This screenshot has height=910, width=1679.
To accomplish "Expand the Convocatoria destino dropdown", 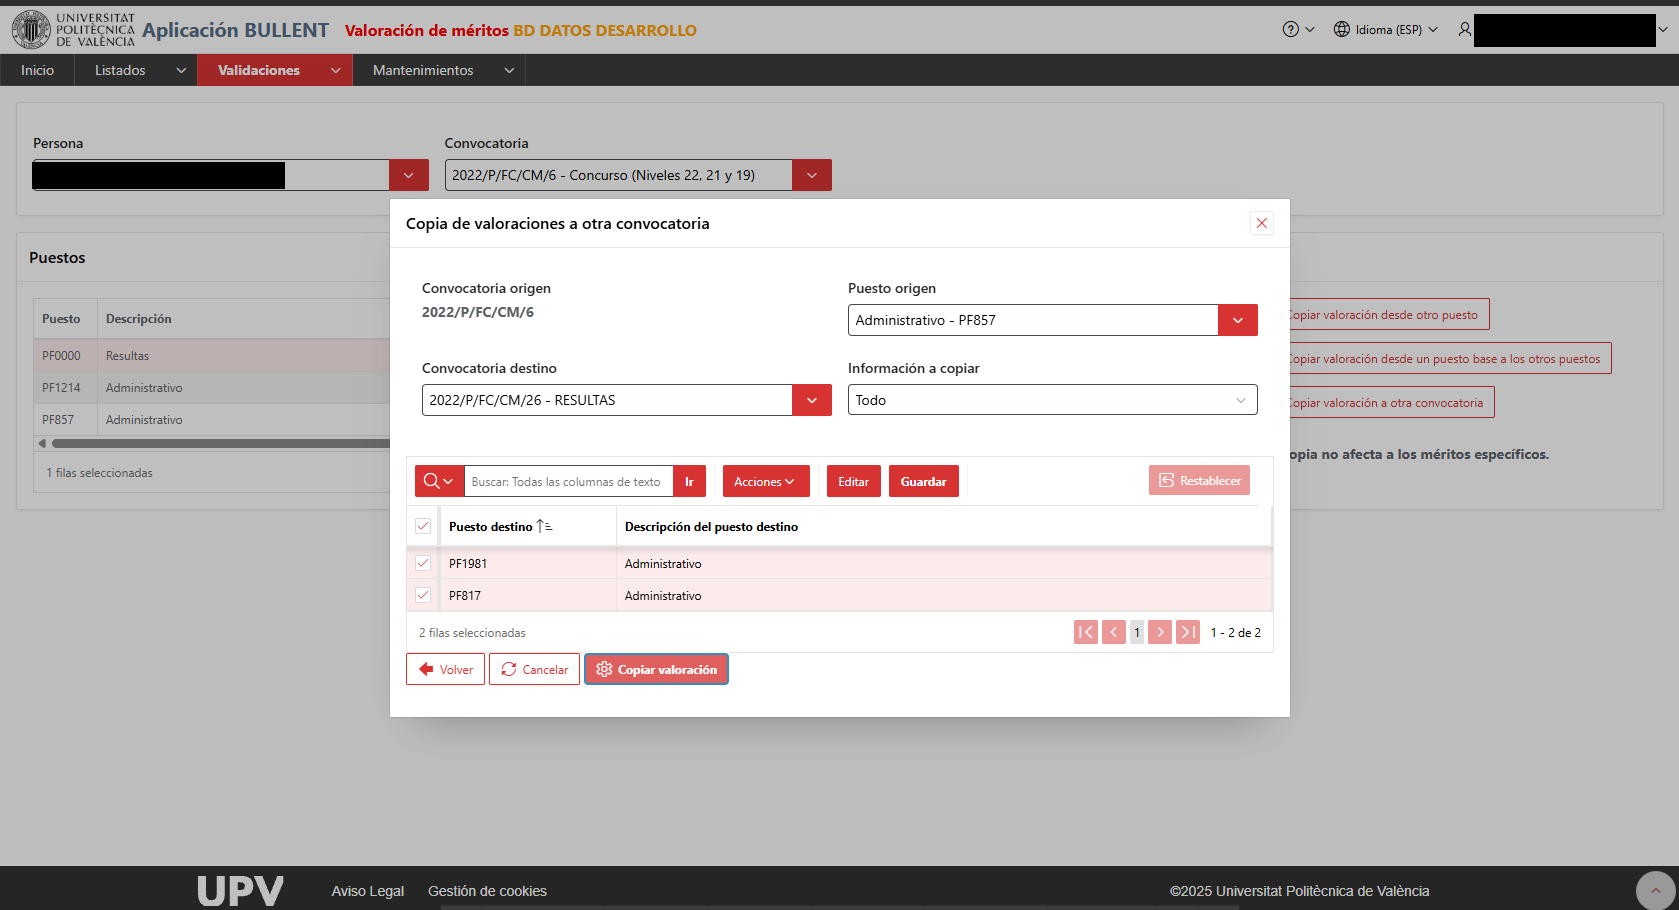I will [812, 400].
